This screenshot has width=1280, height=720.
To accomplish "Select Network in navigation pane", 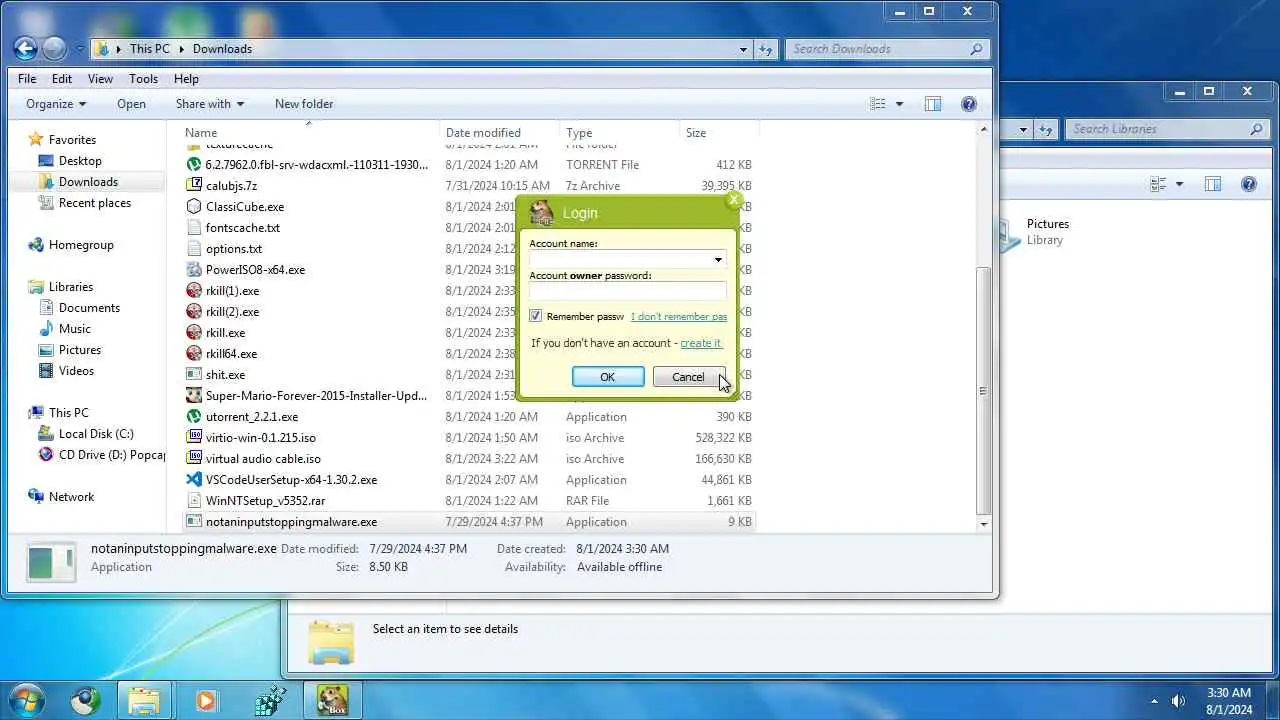I will point(71,497).
